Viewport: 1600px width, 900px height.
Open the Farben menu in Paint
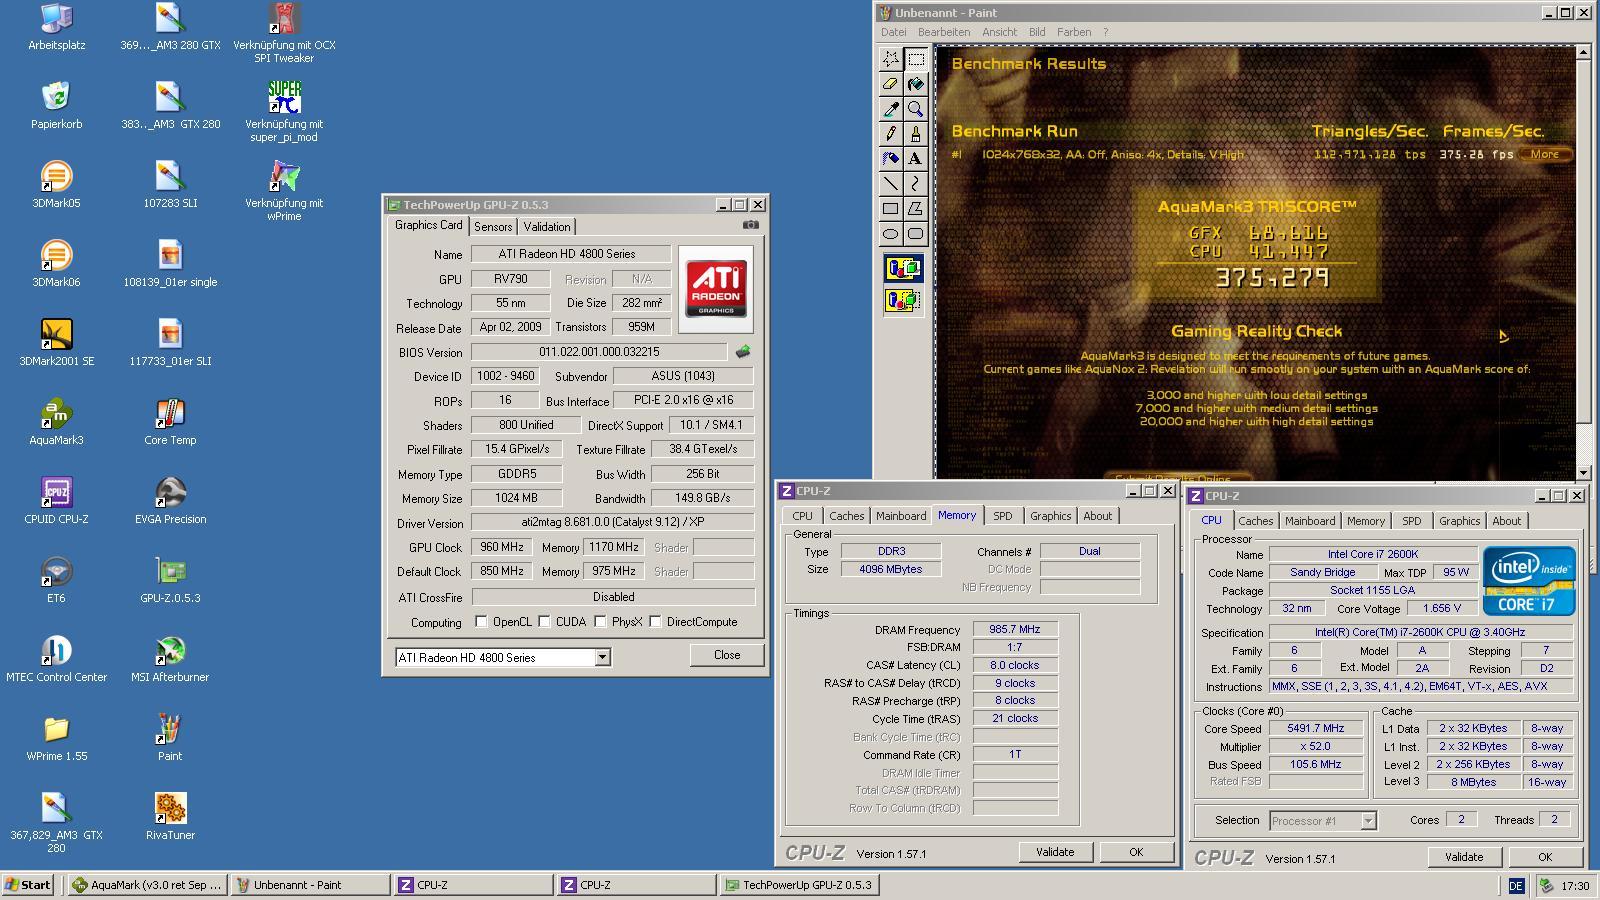[1074, 32]
